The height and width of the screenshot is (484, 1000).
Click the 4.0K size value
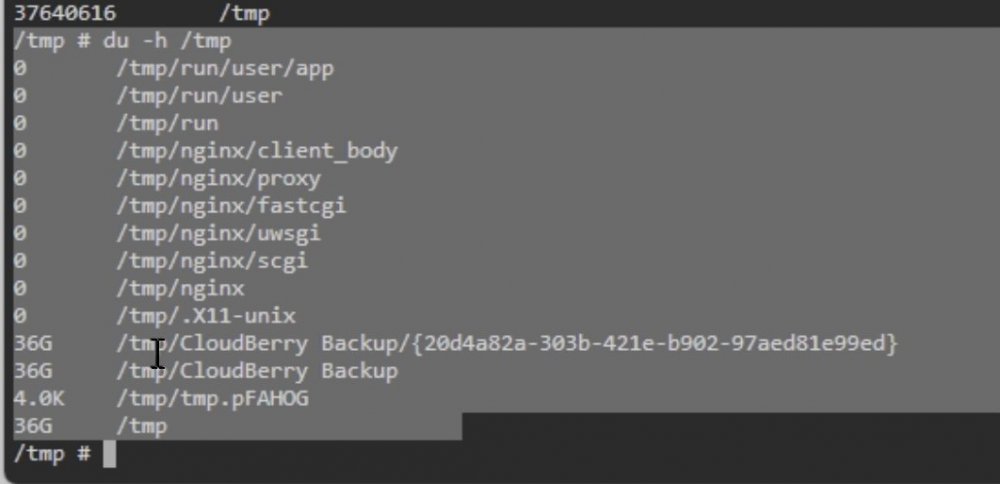click(x=39, y=399)
